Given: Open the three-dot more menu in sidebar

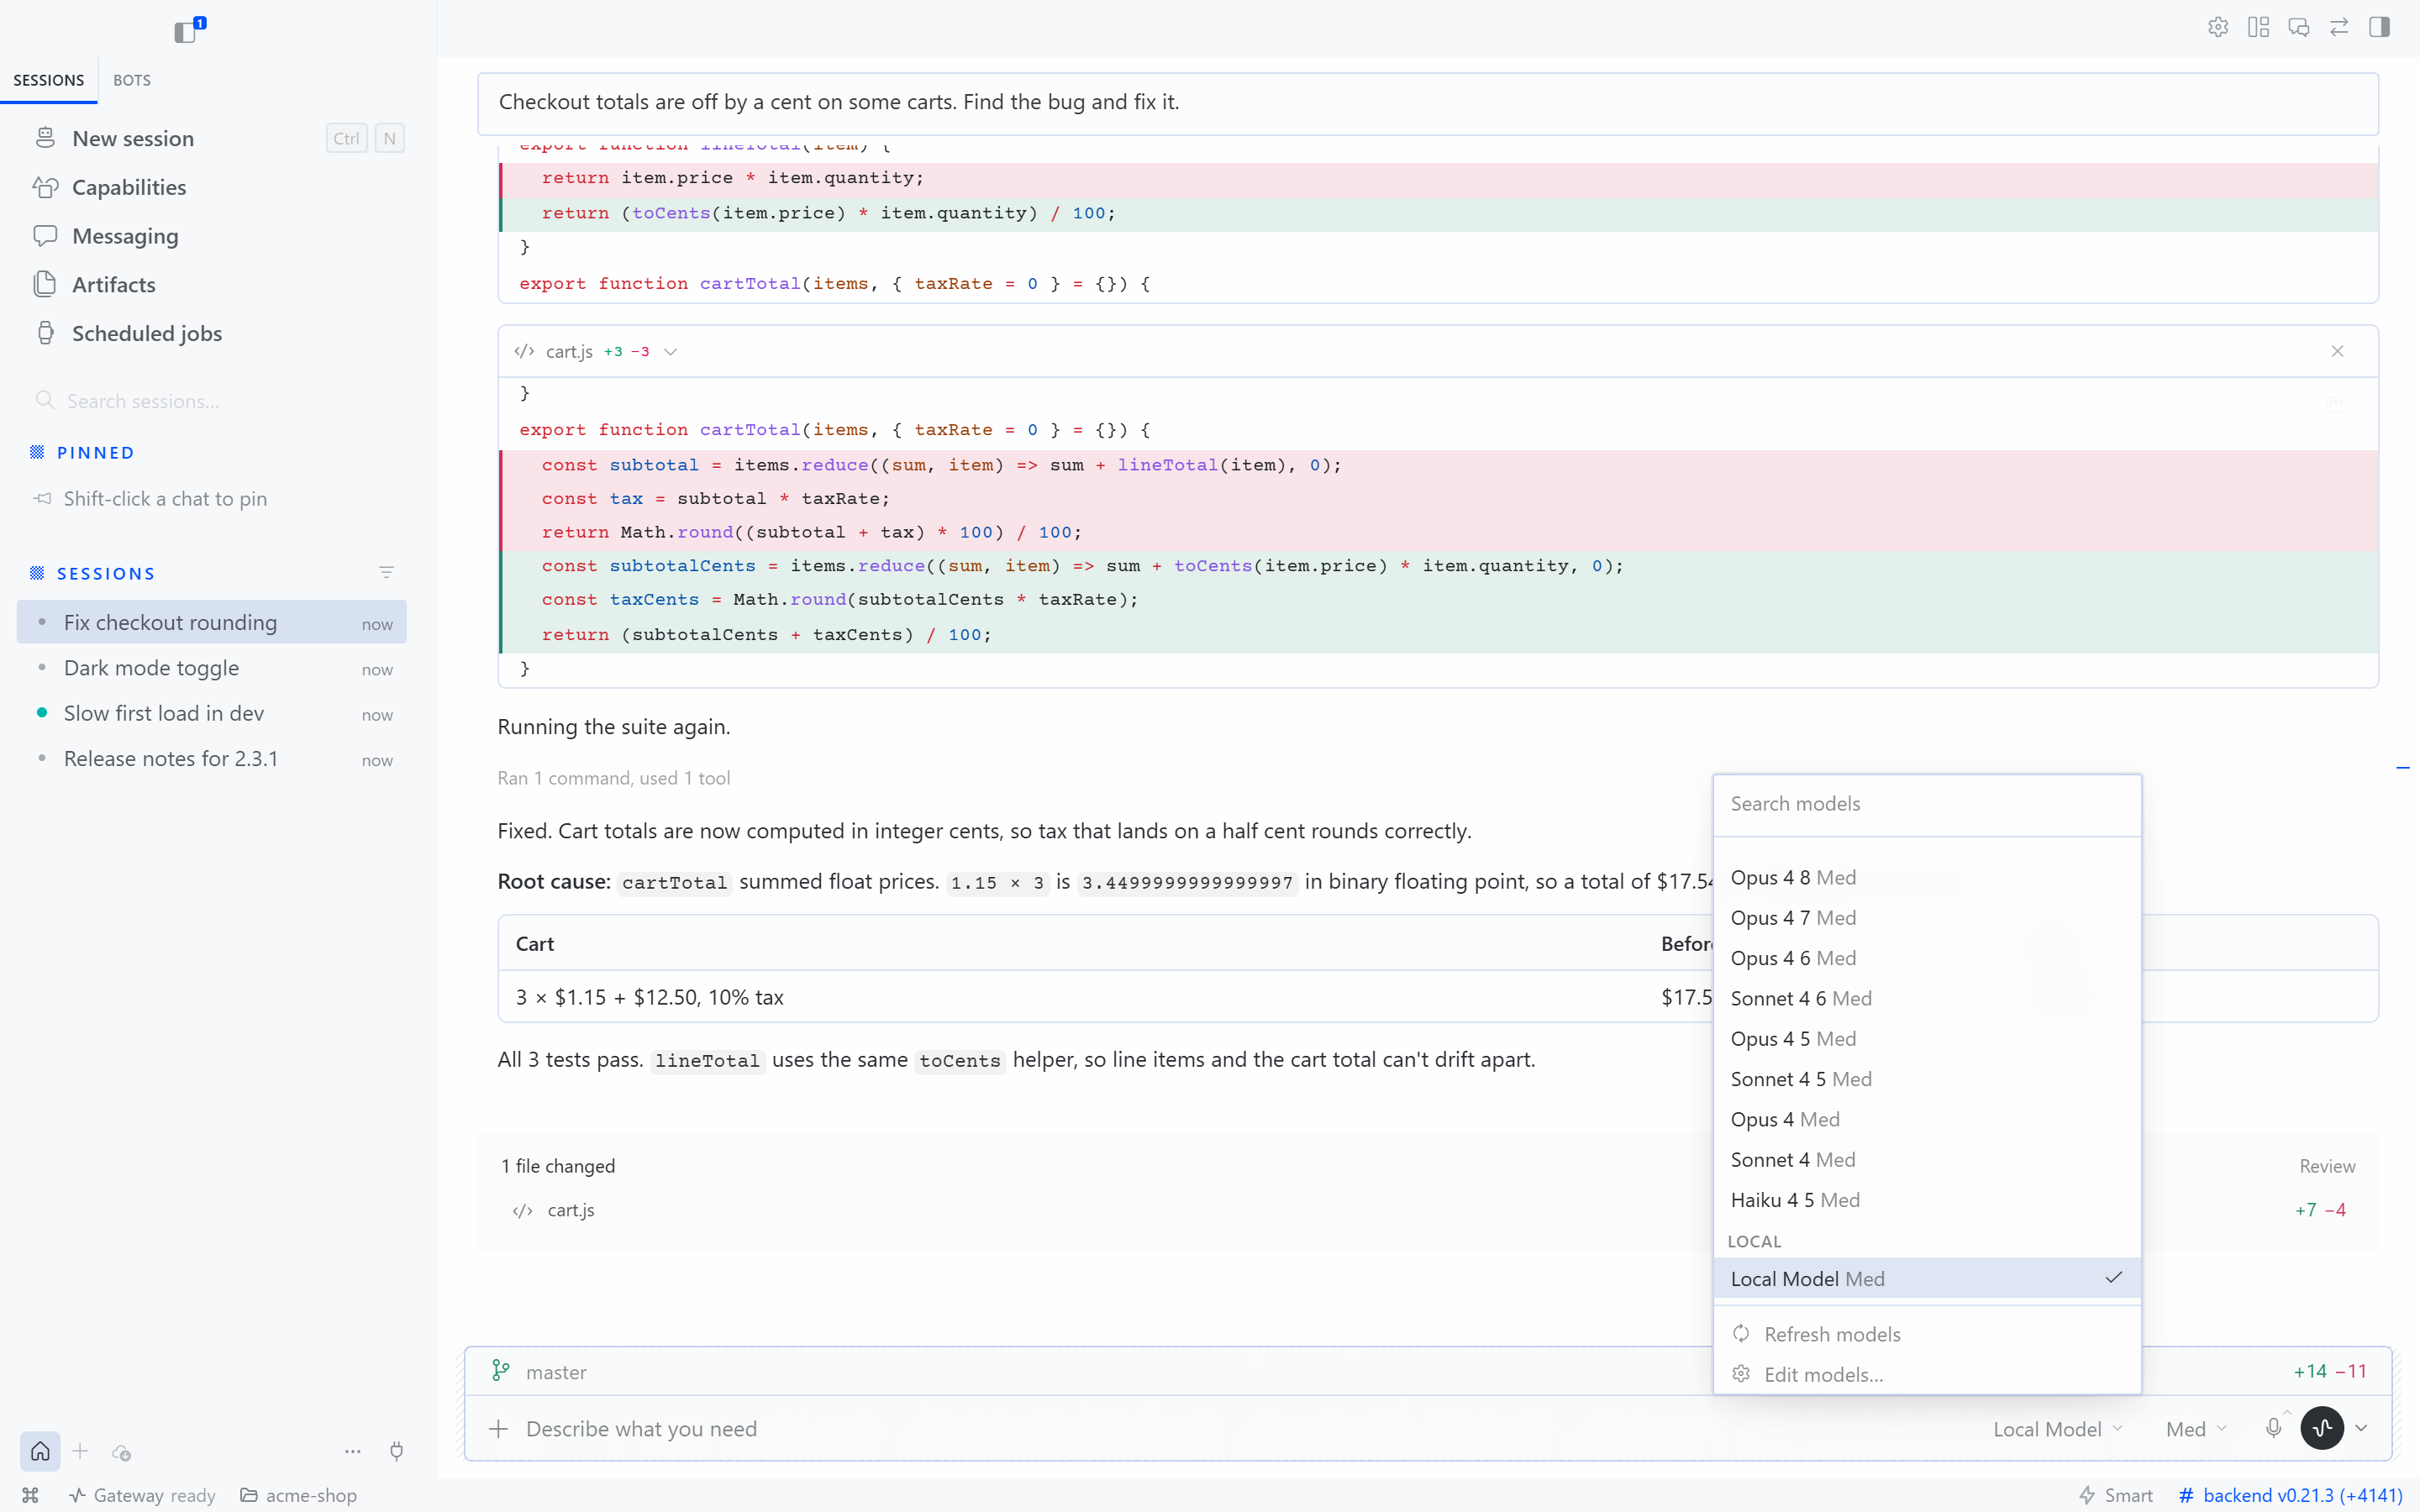Looking at the screenshot, I should pos(352,1451).
